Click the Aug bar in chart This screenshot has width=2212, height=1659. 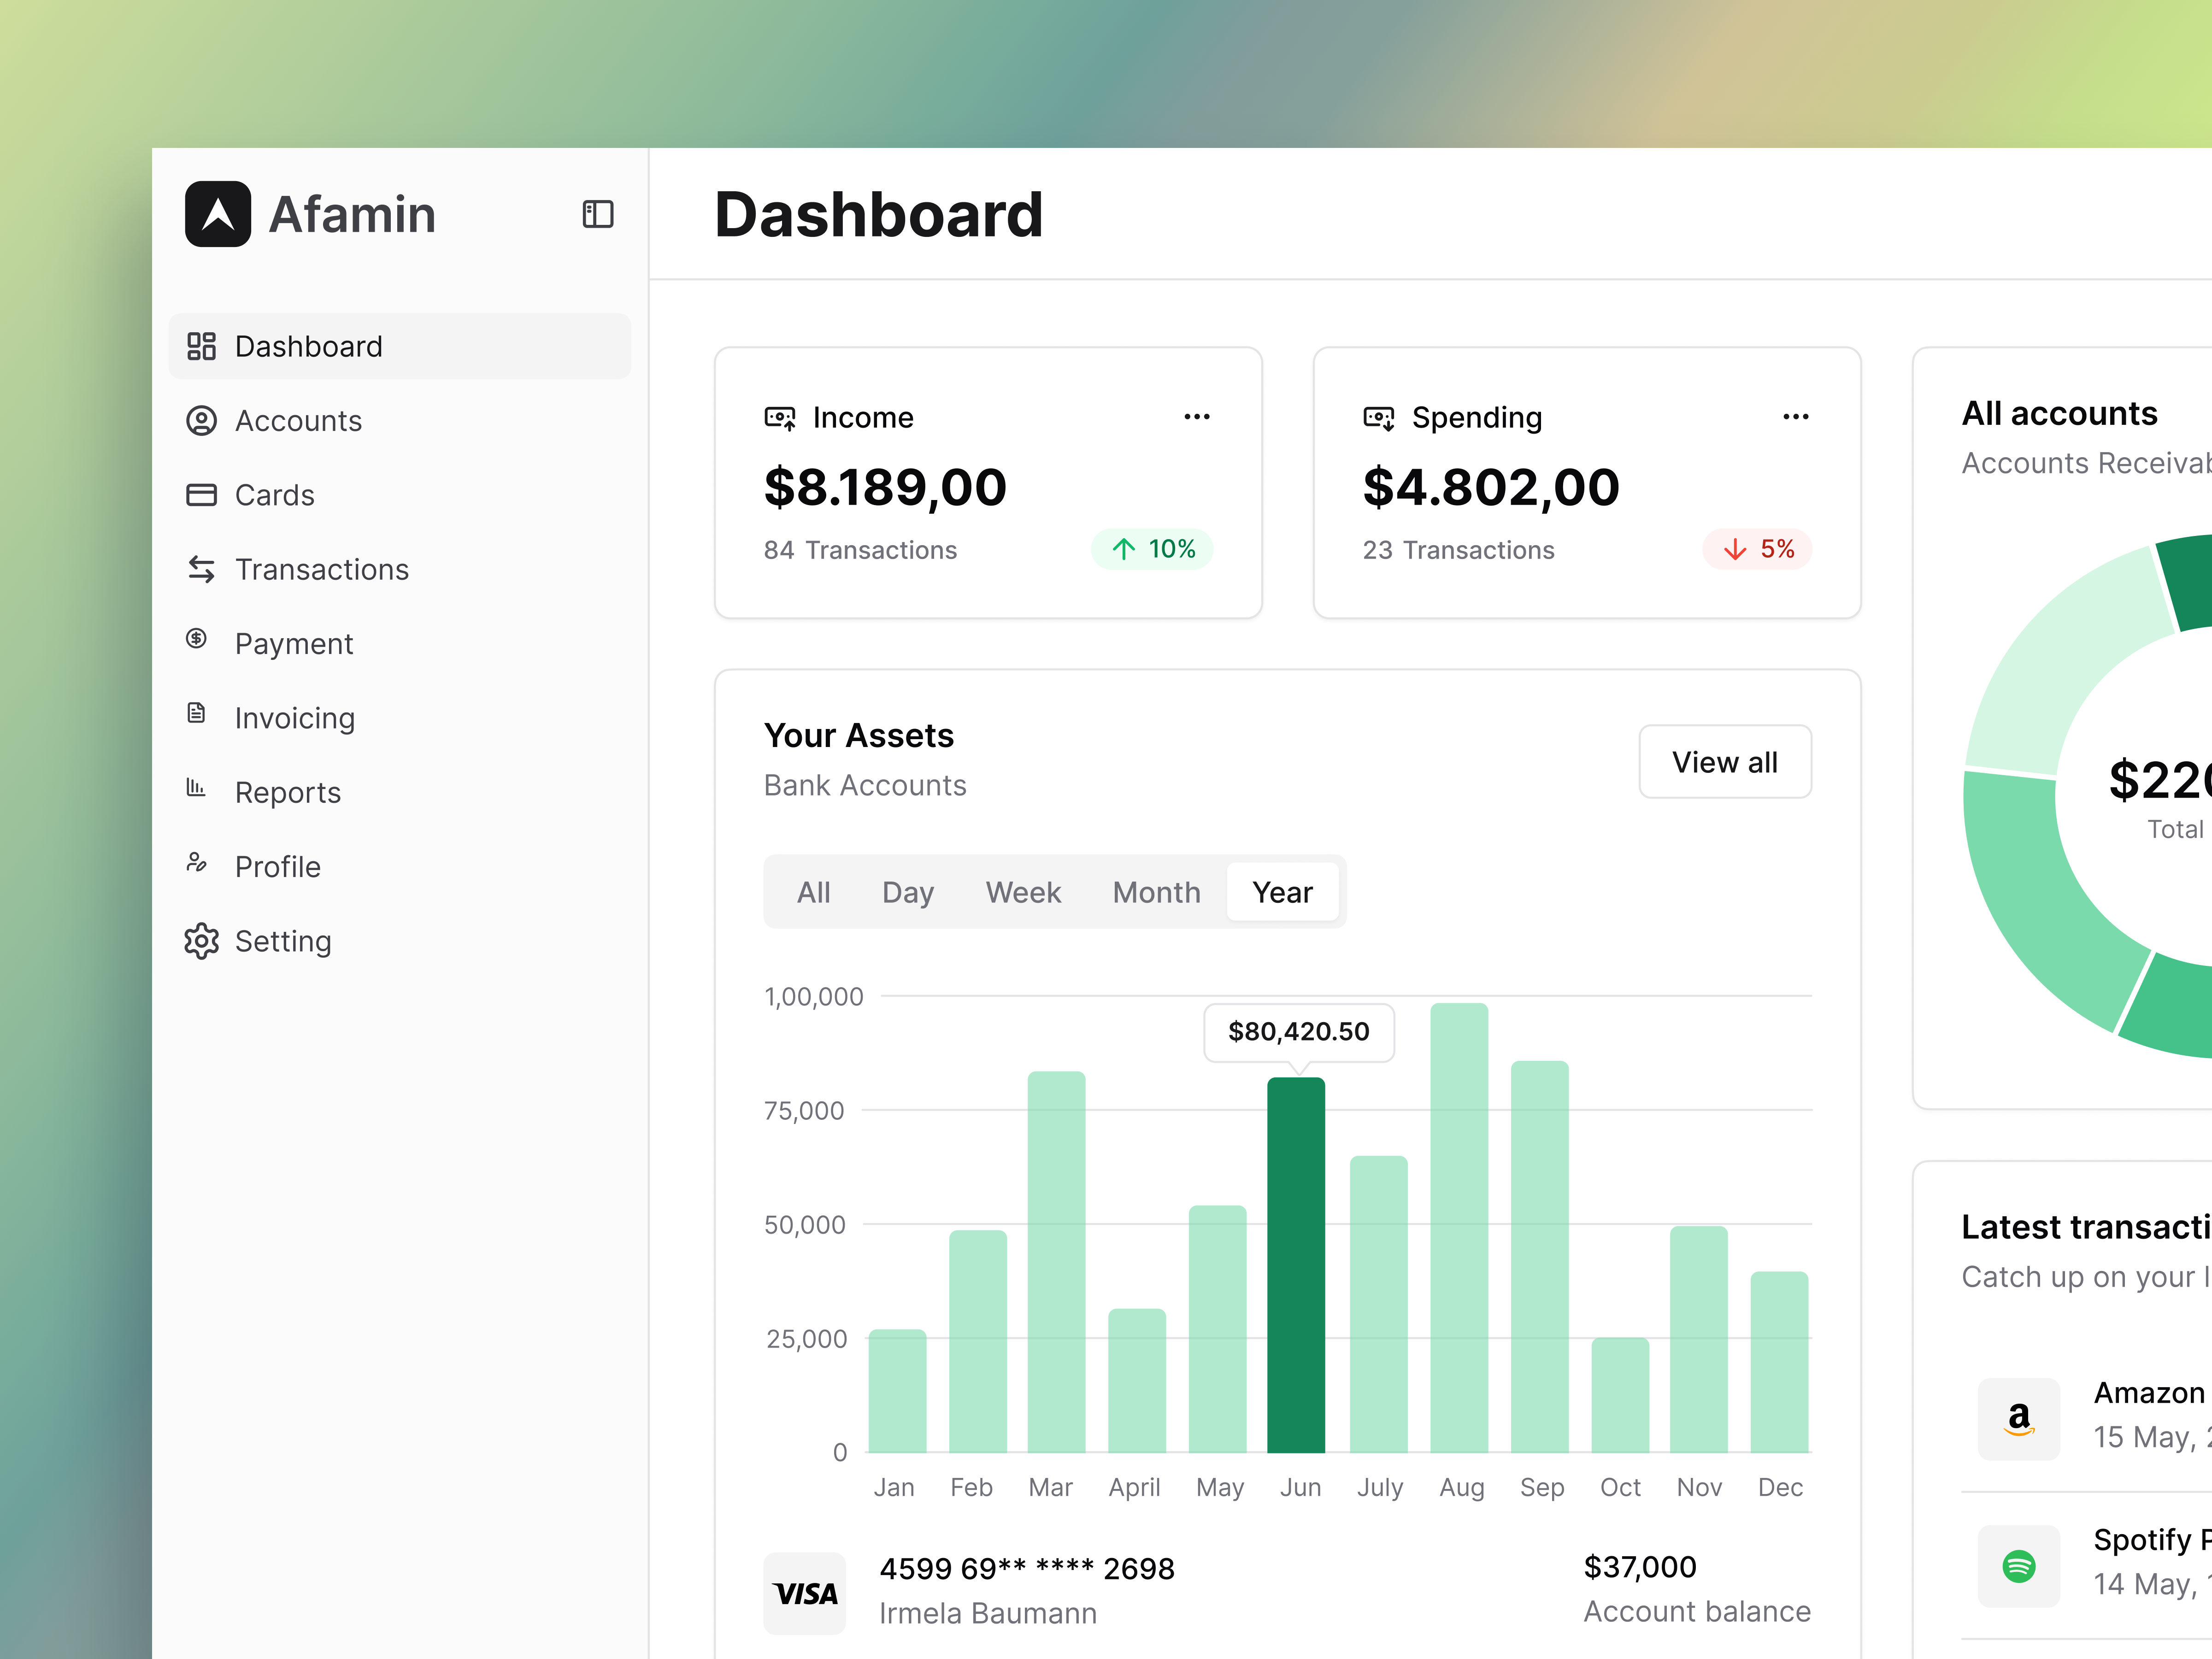(x=1459, y=1228)
